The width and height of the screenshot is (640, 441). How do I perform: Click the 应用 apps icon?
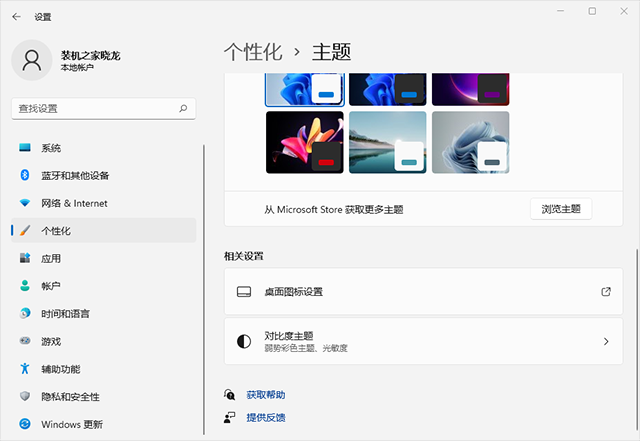[25, 258]
